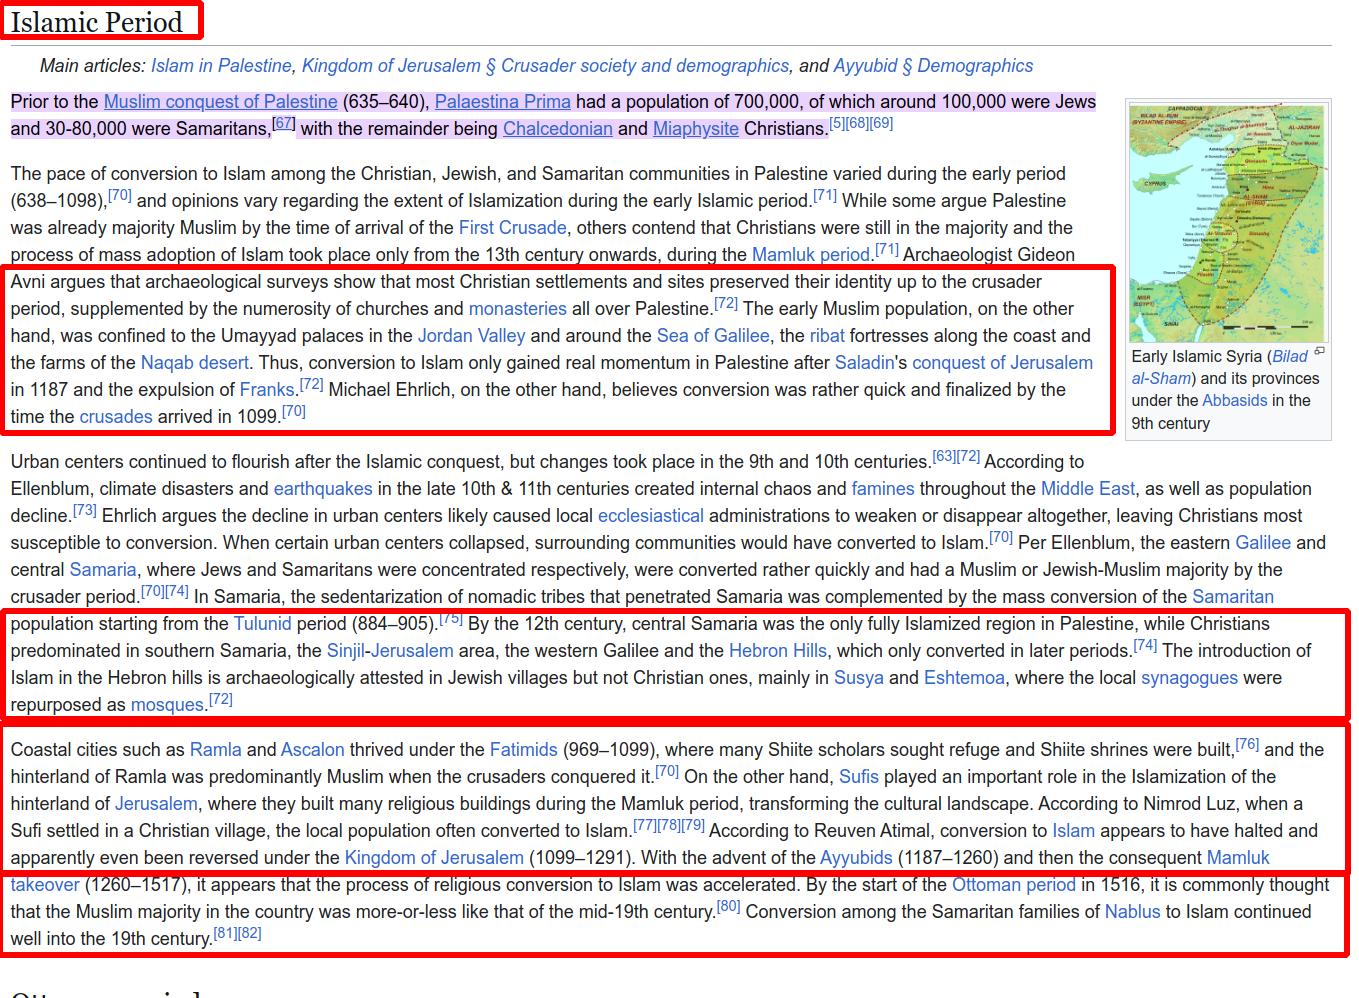Click the enlarge icon beside the map caption
The image size is (1359, 998).
pyautogui.click(x=1319, y=351)
